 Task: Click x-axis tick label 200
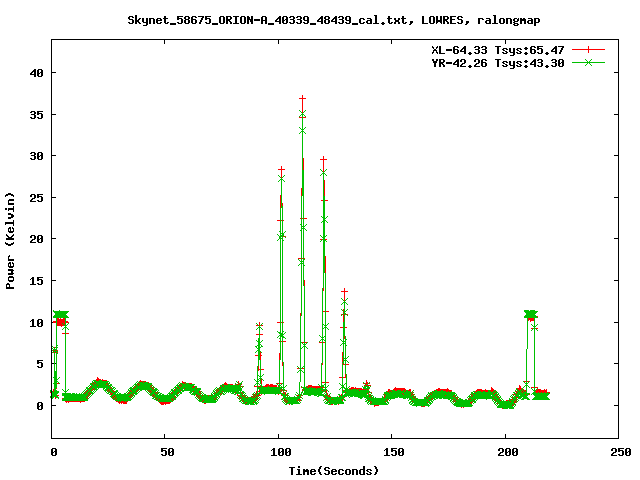pyautogui.click(x=508, y=452)
